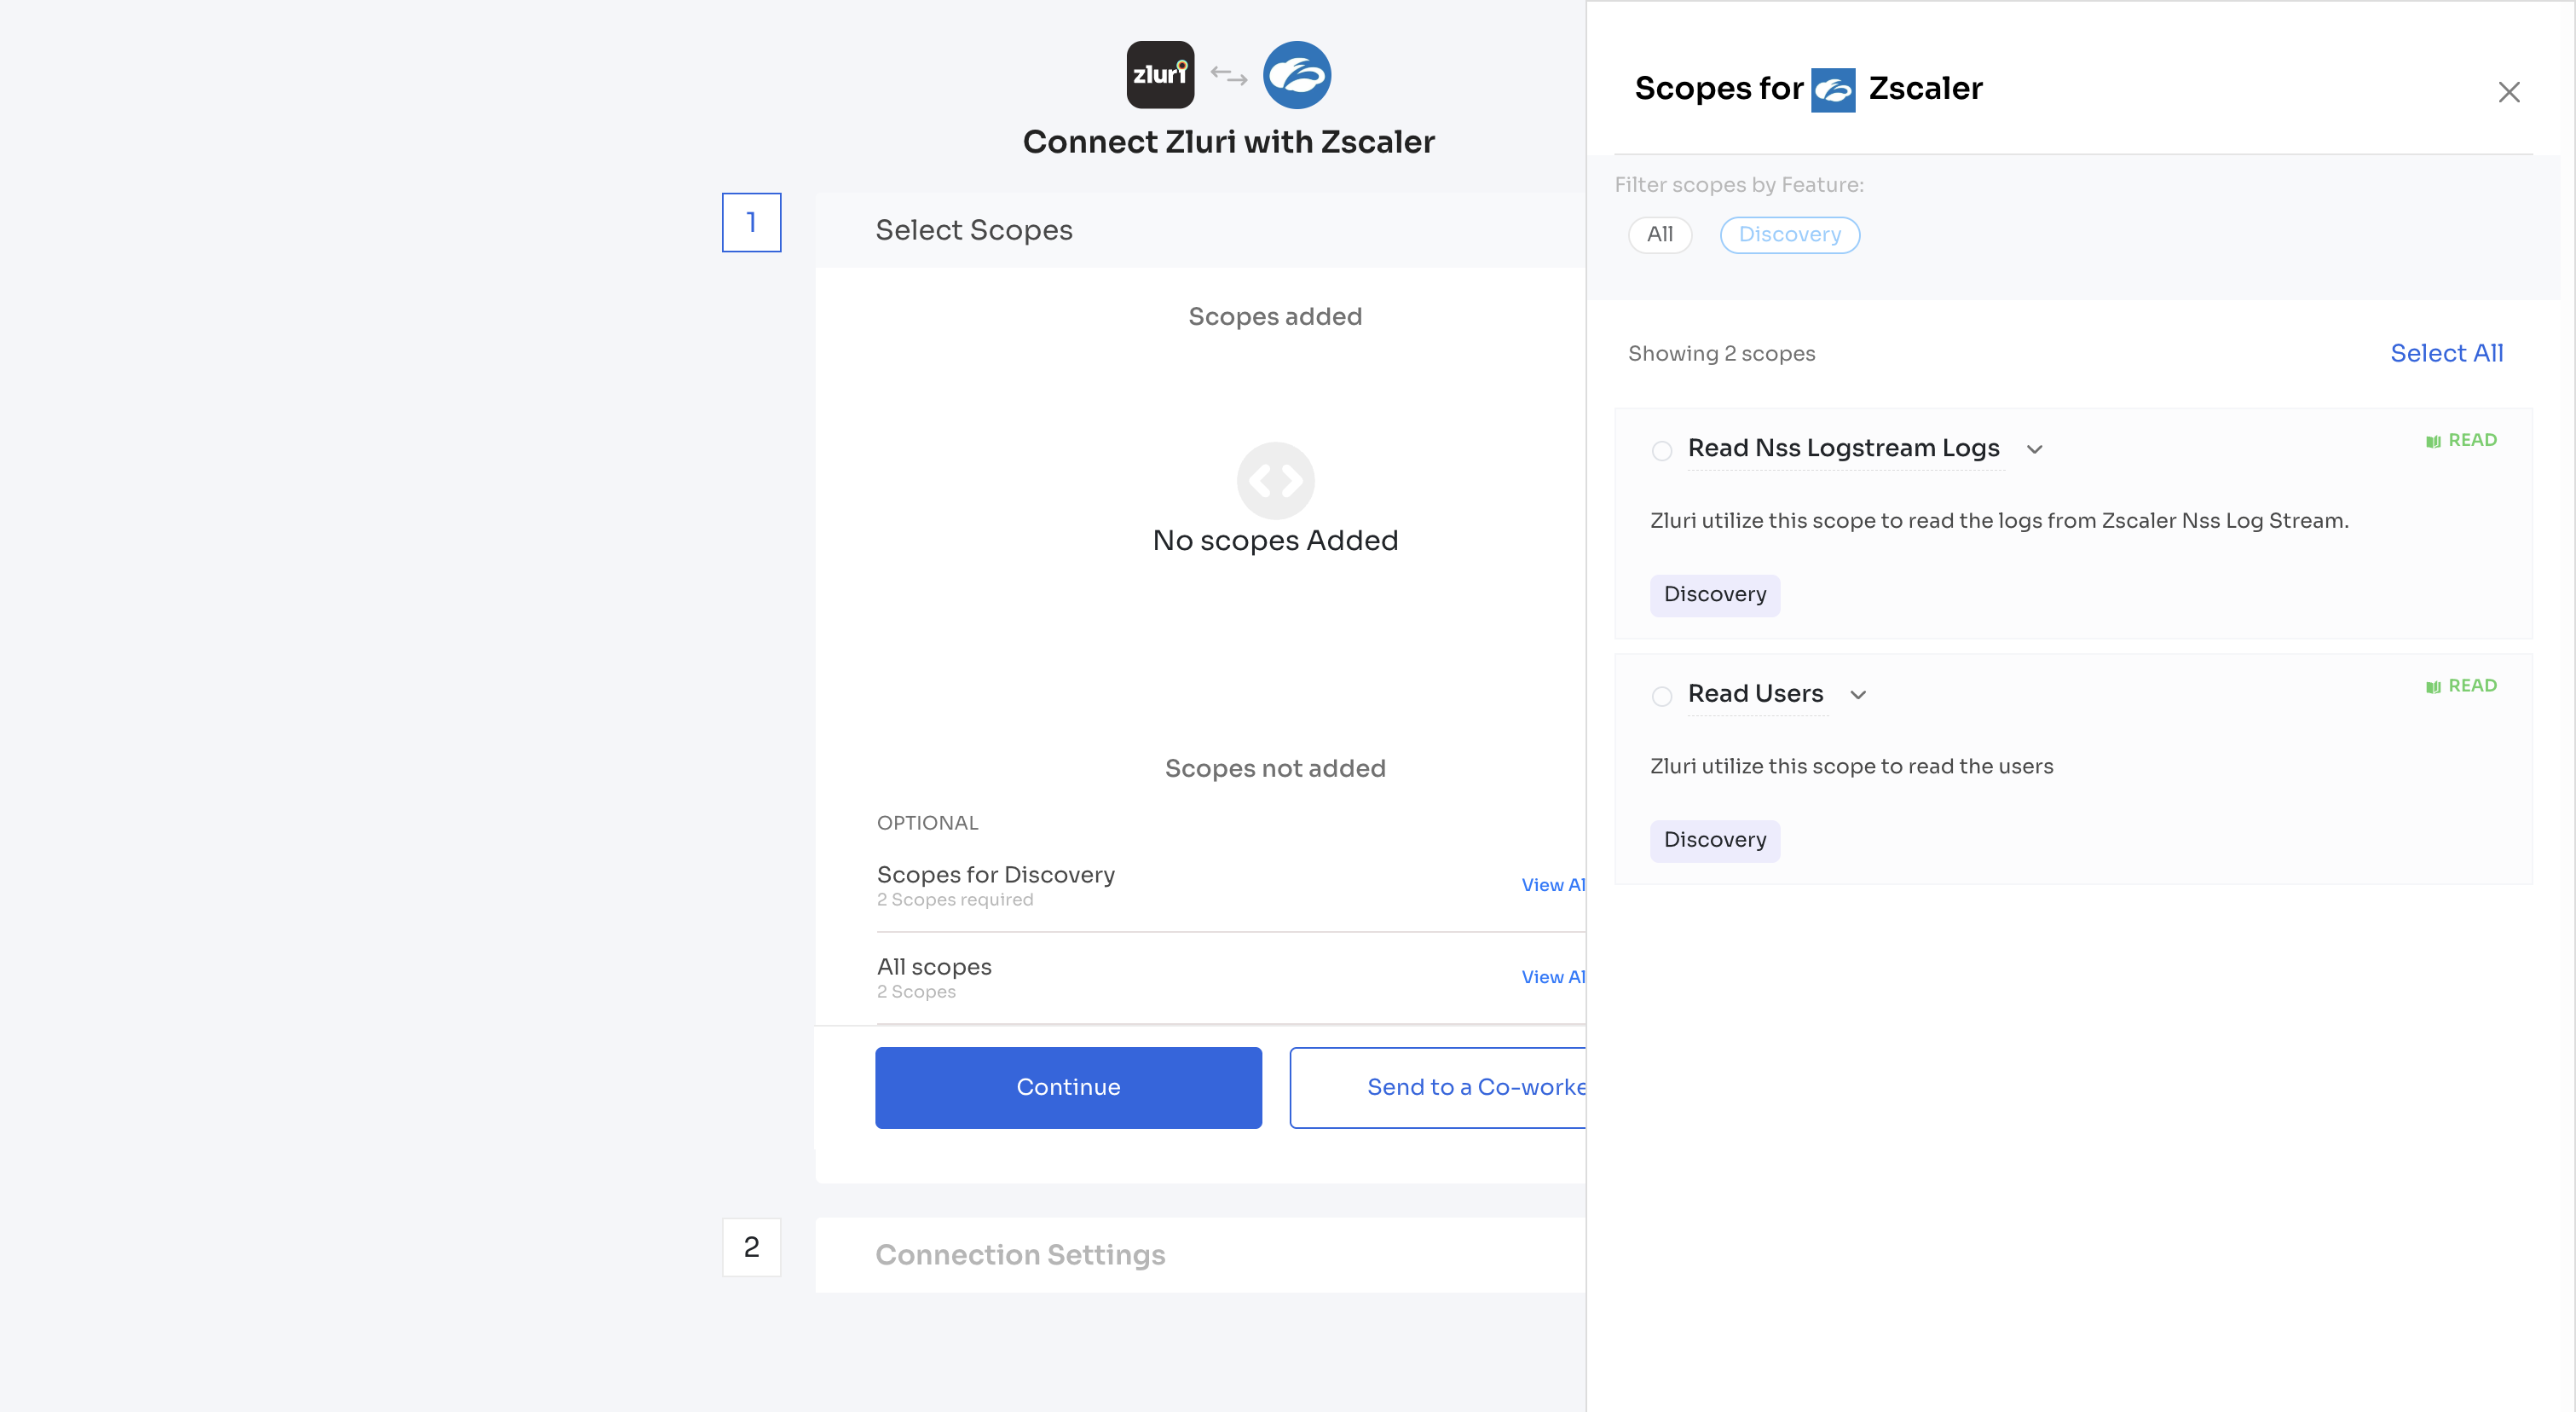Screen dimensions: 2576x1412
Task: Click the READ badge on Nss Logstream Logs
Action: pyautogui.click(x=2461, y=440)
